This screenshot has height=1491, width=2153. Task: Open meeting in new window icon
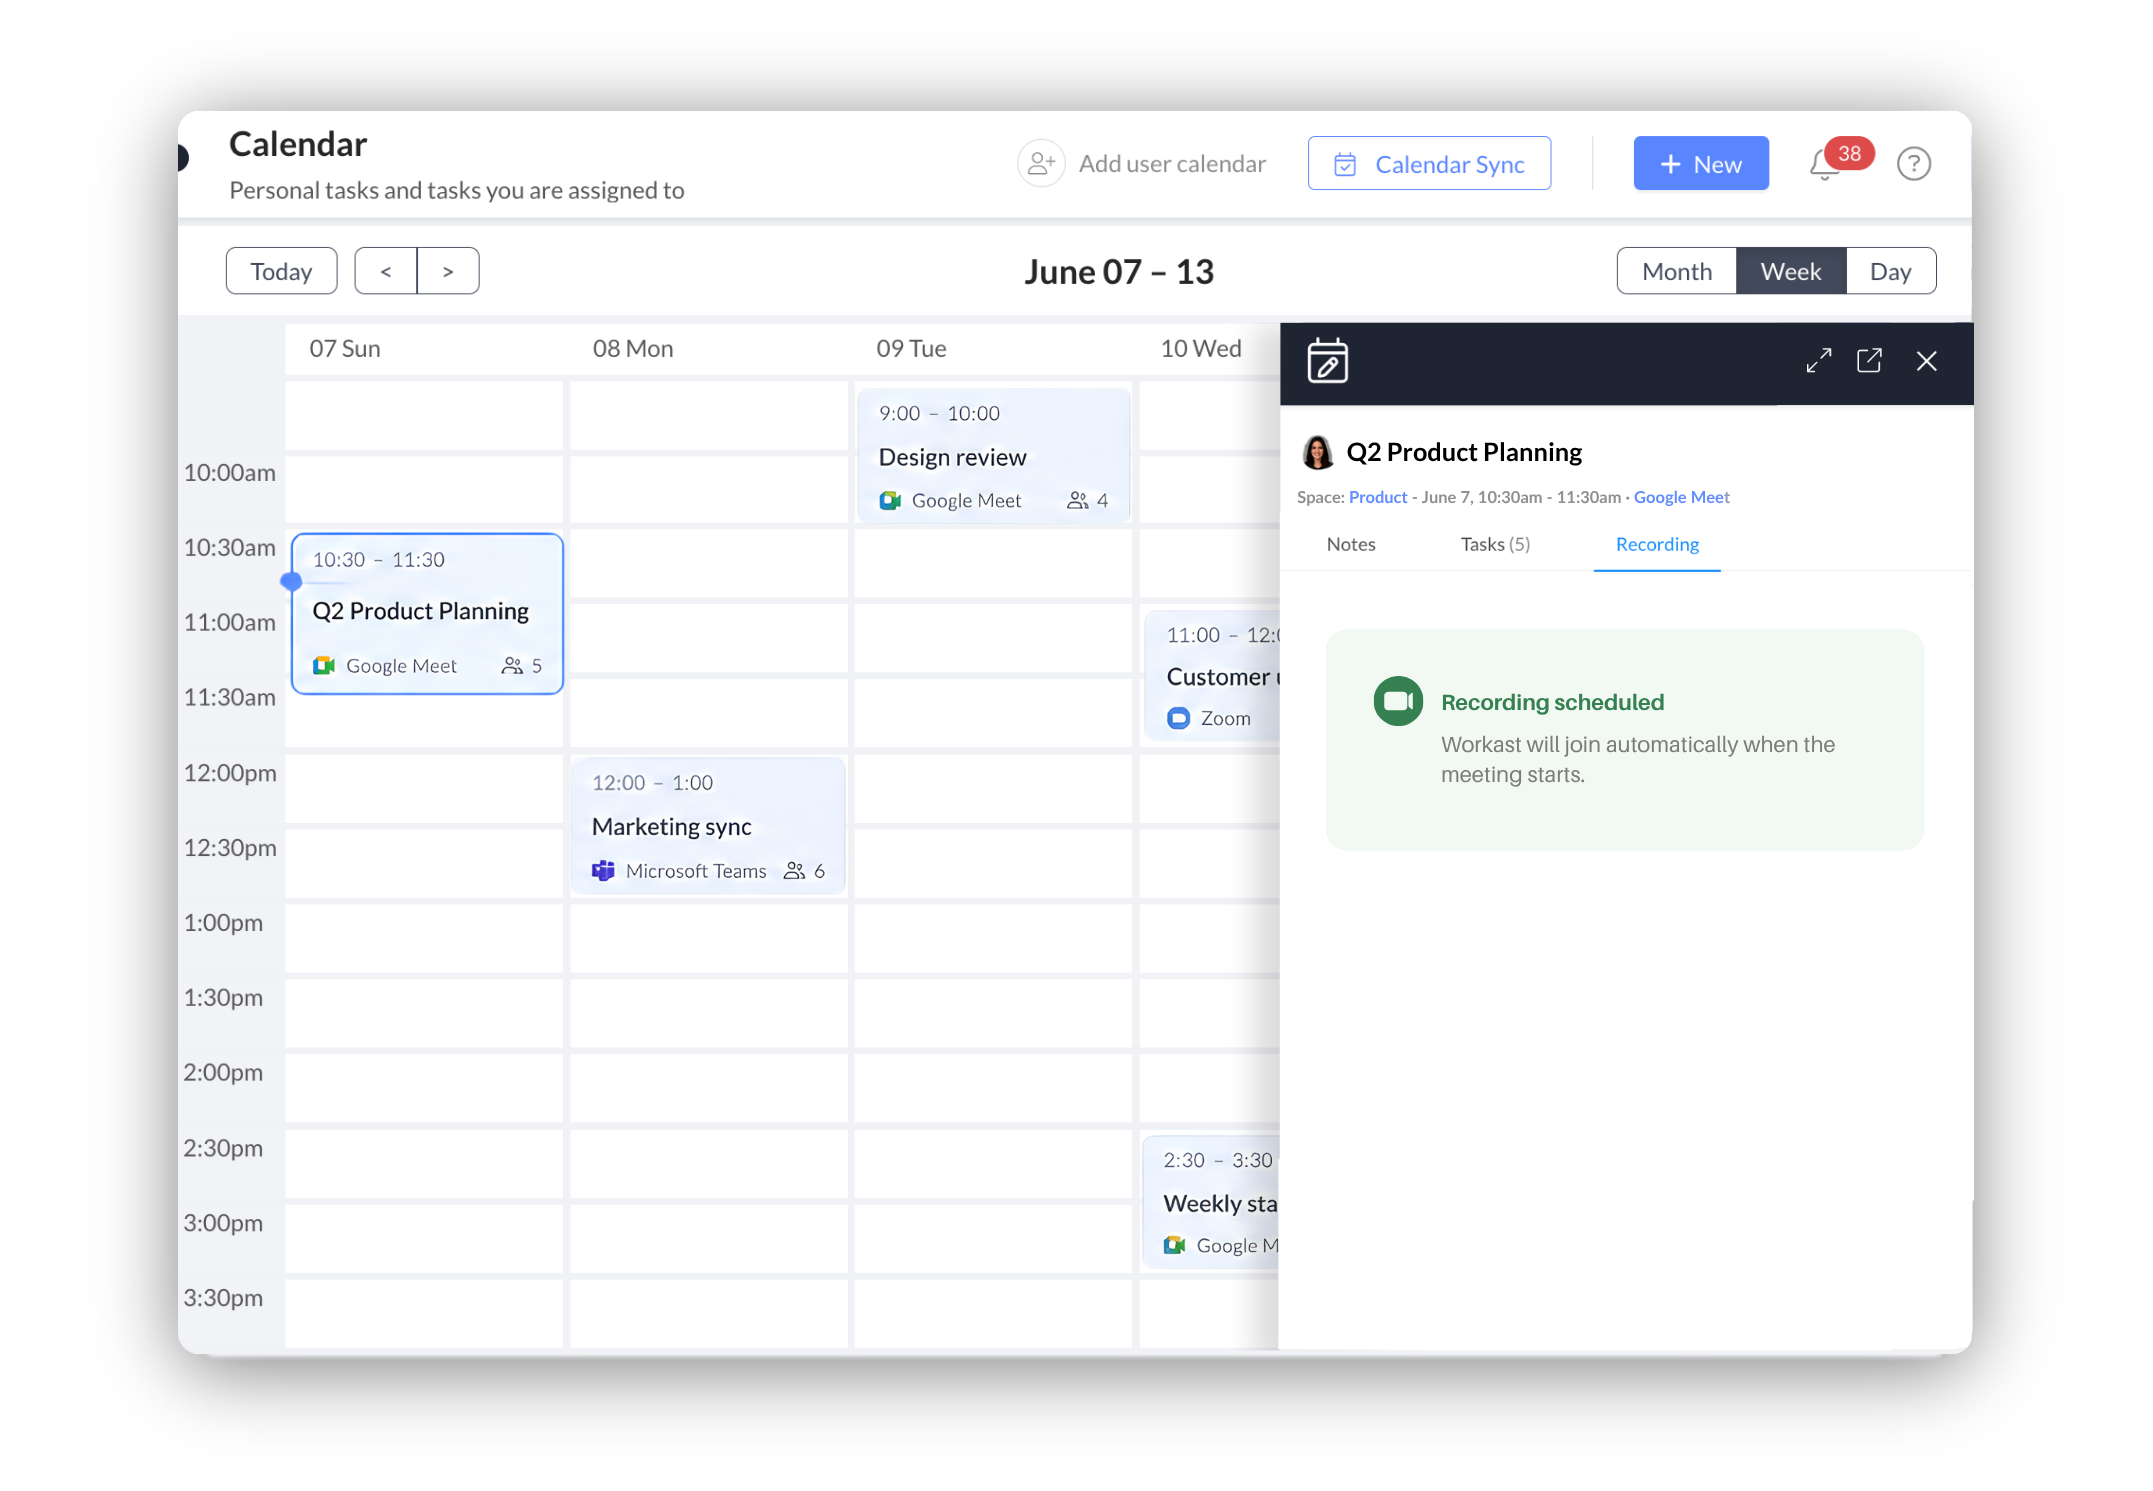click(x=1869, y=361)
